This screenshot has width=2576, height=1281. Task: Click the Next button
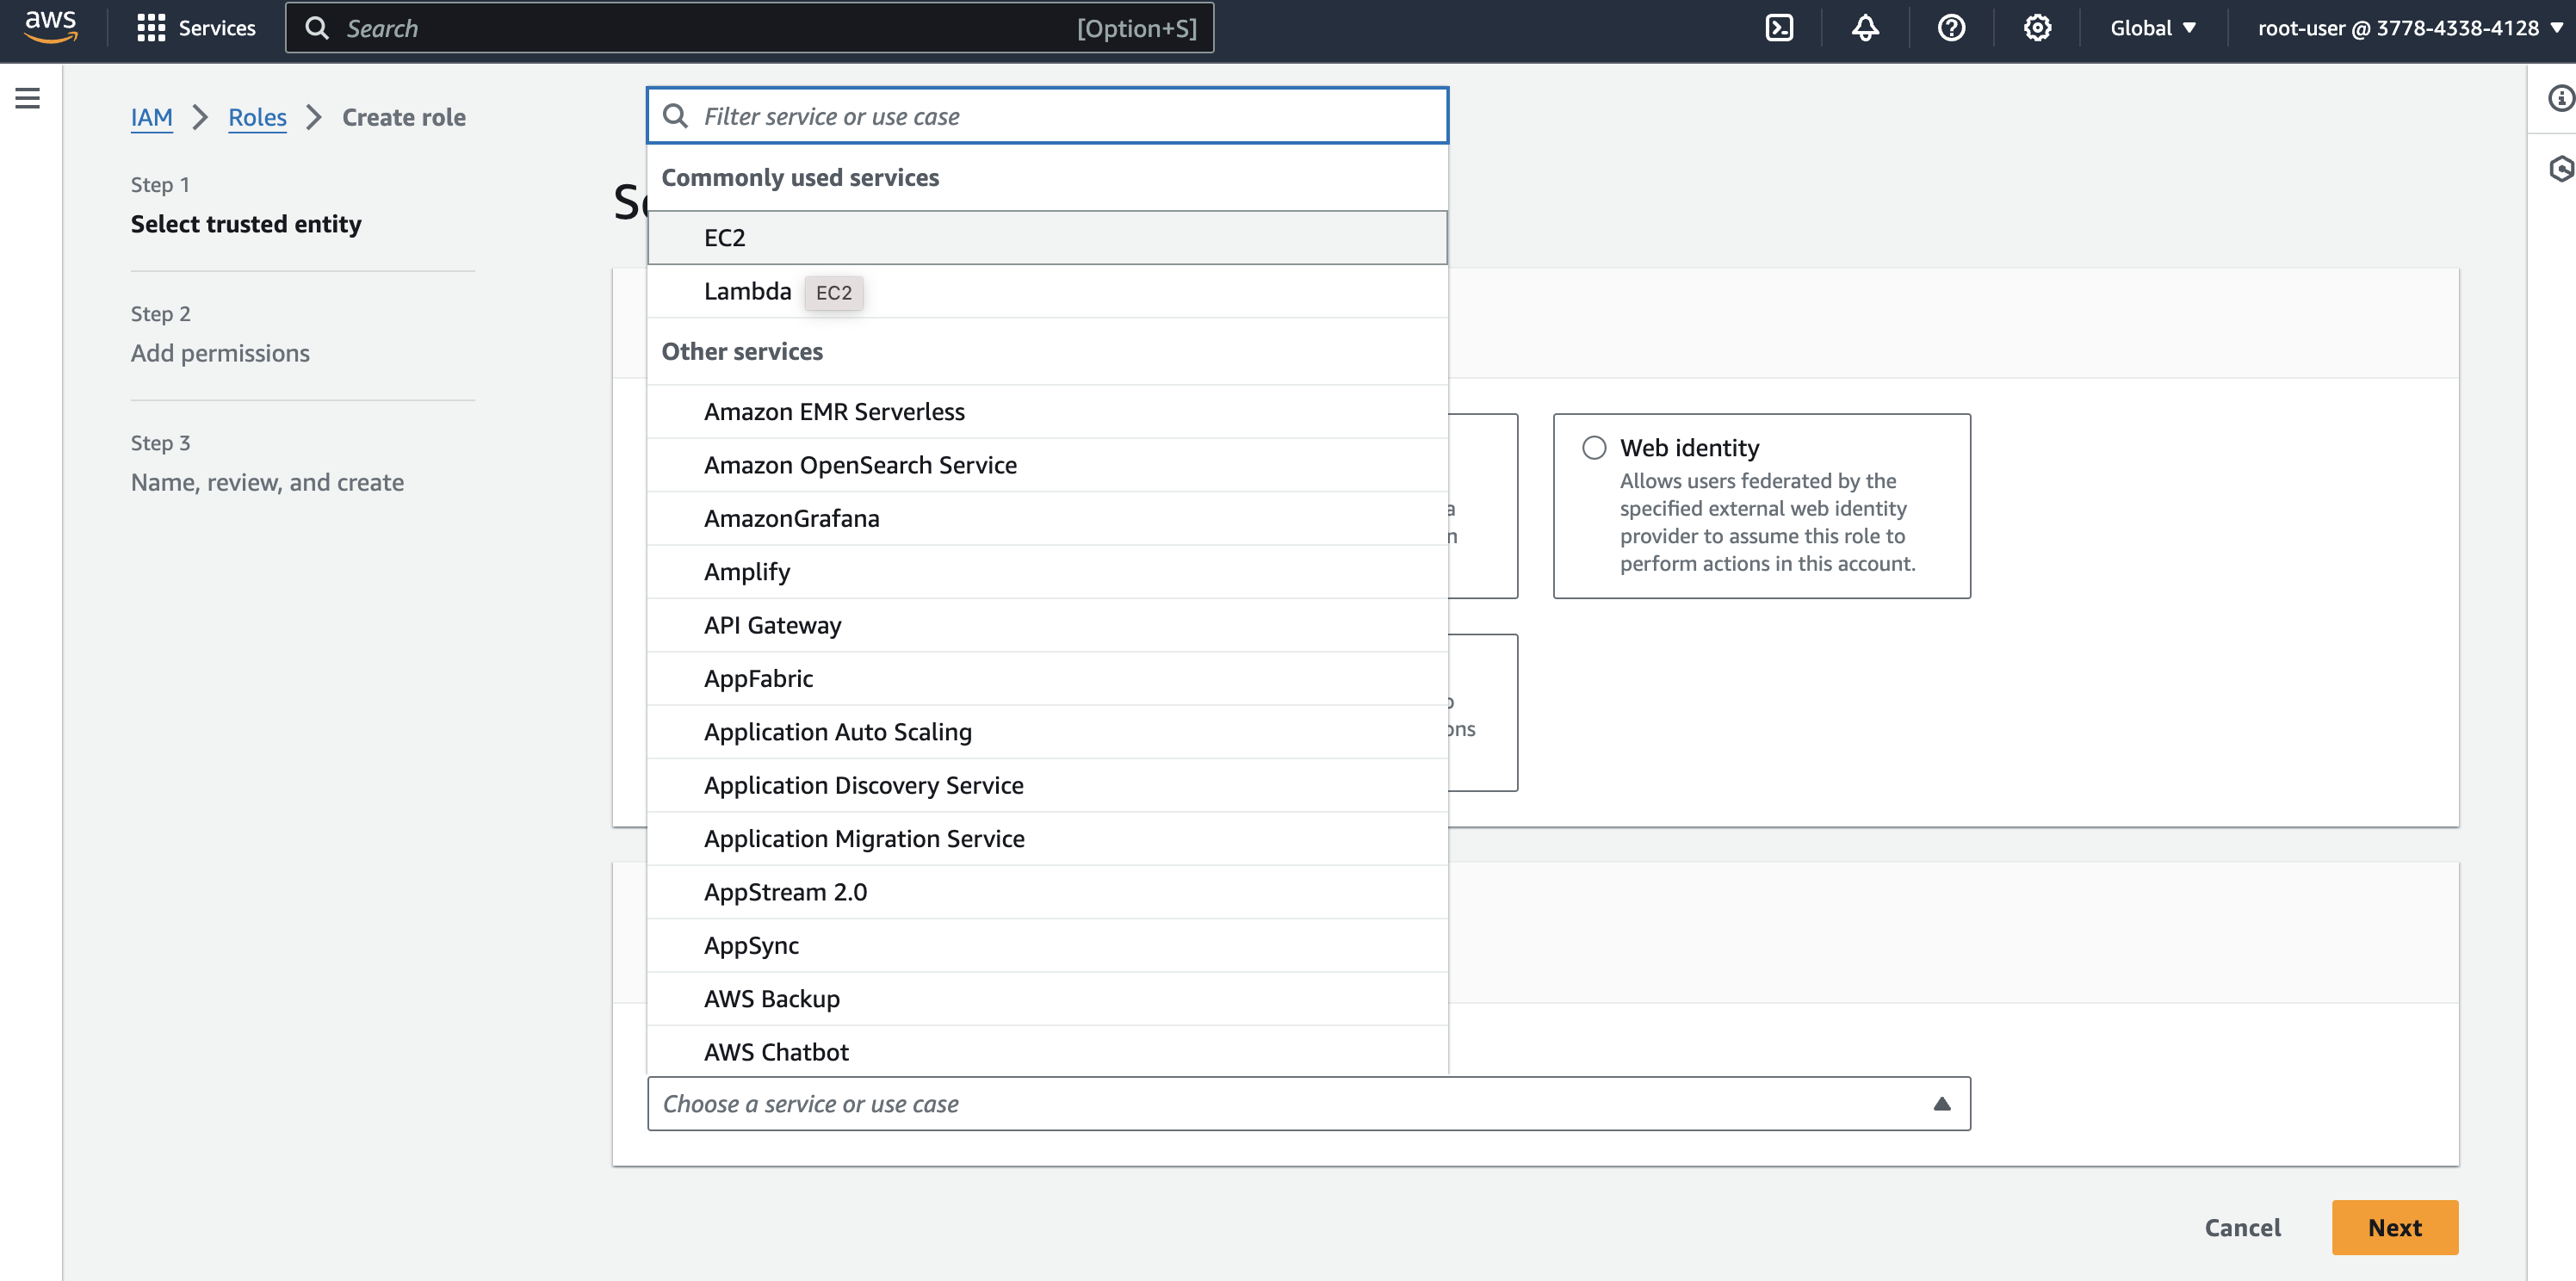(x=2394, y=1227)
